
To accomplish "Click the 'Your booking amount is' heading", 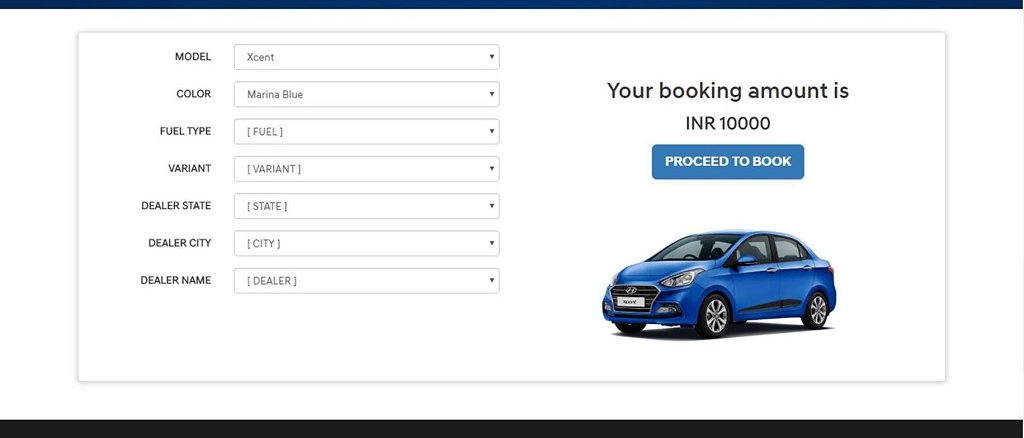I will (x=728, y=91).
